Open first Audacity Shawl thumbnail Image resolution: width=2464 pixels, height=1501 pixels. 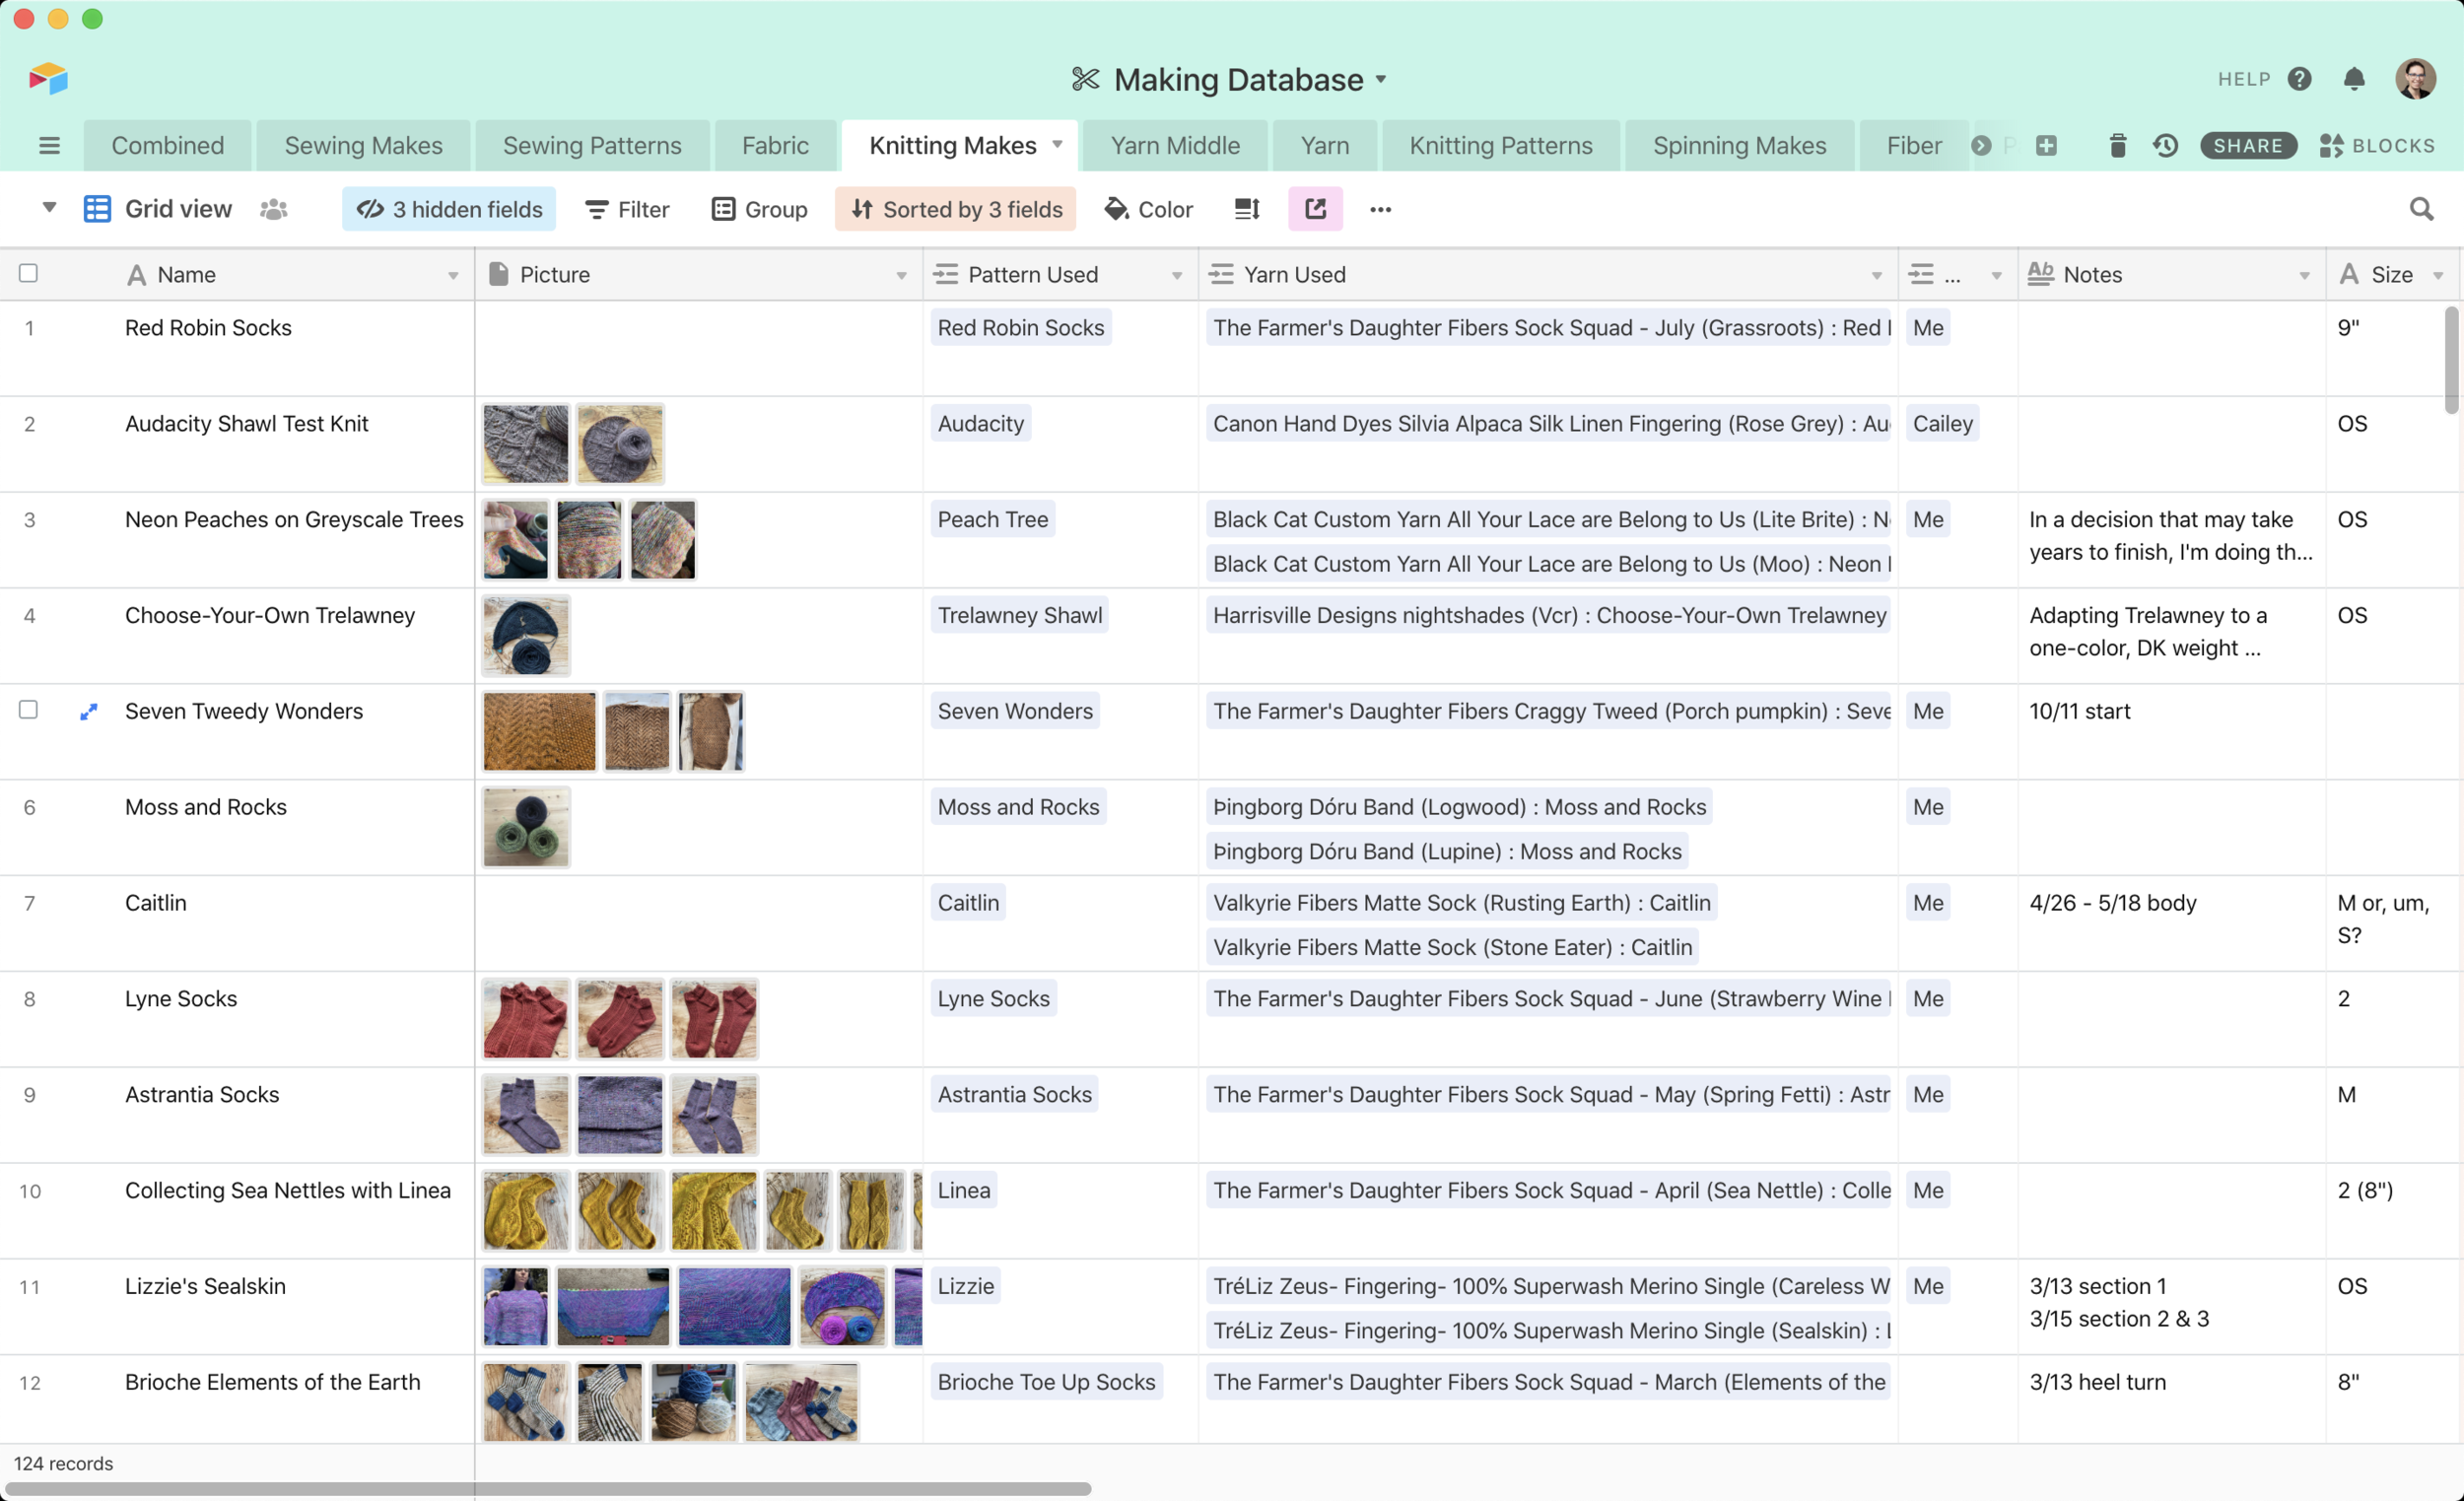coord(526,444)
